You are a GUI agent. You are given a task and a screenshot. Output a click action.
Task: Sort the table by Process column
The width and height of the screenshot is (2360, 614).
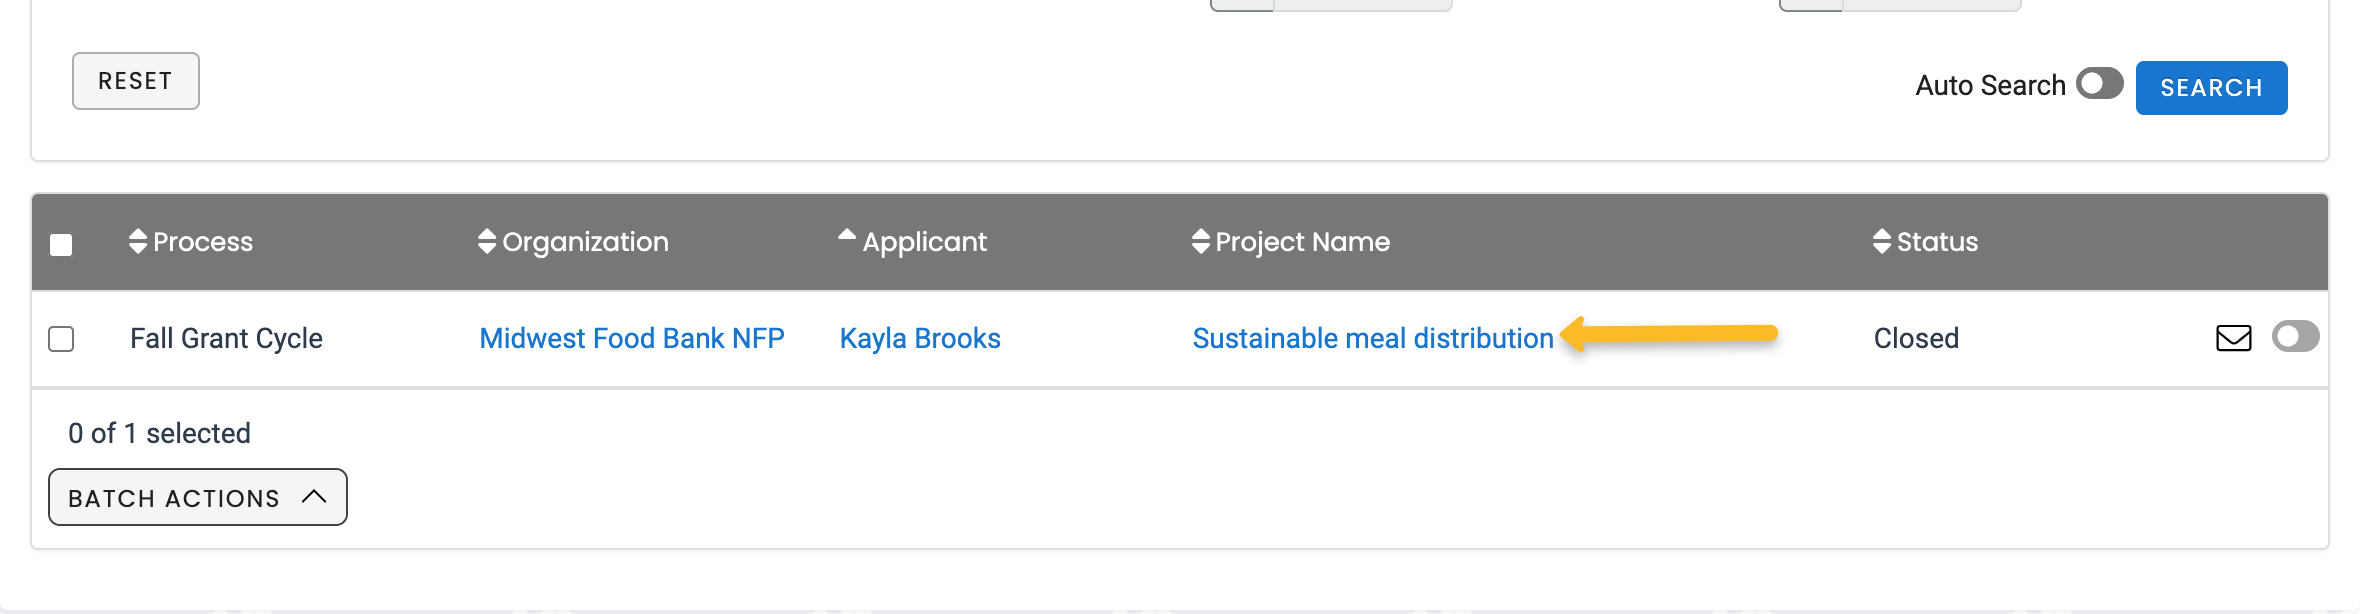pyautogui.click(x=138, y=242)
